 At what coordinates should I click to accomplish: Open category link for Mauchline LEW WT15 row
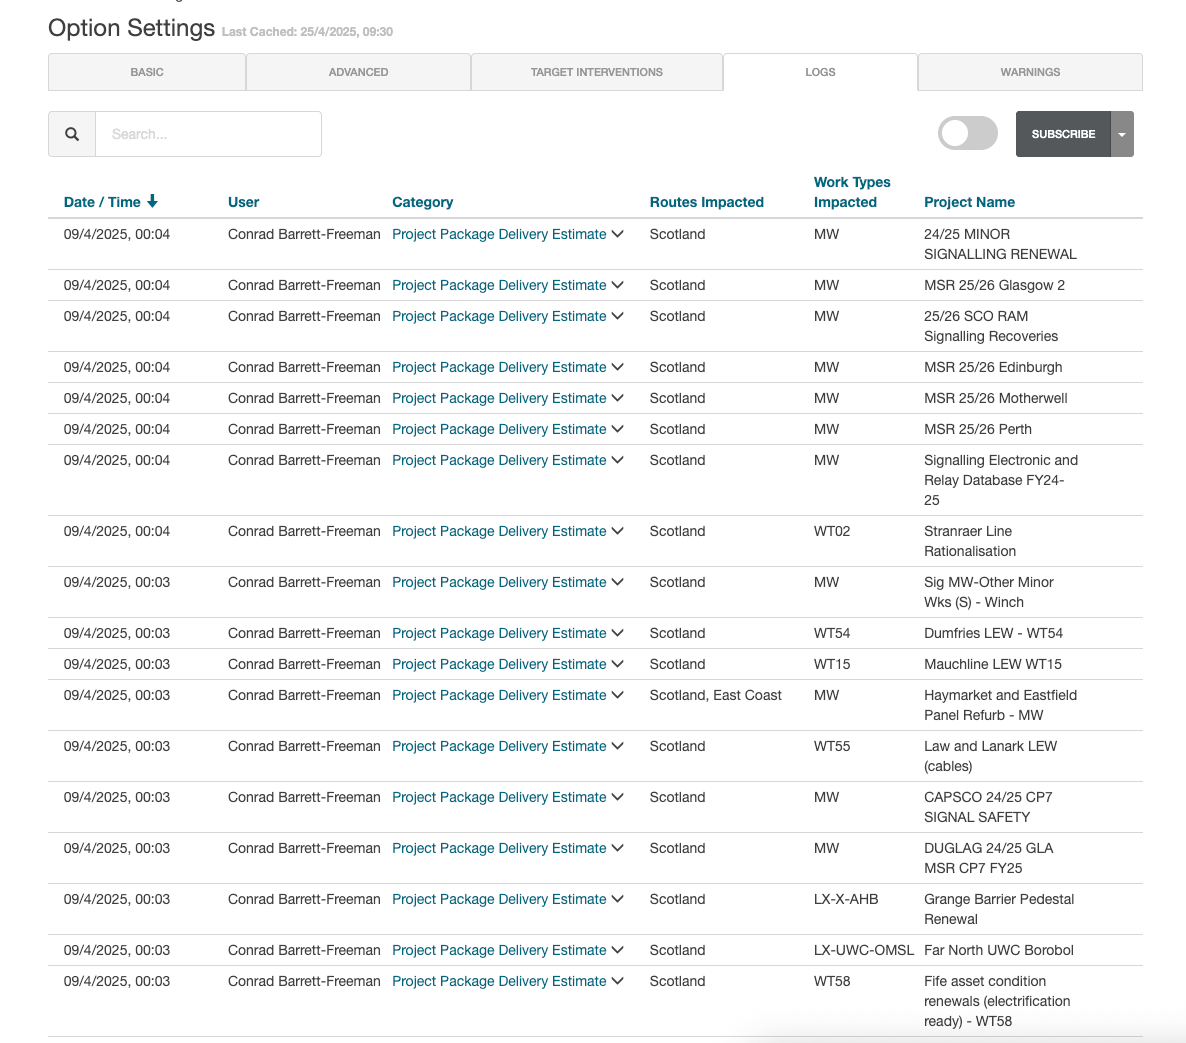pyautogui.click(x=499, y=664)
